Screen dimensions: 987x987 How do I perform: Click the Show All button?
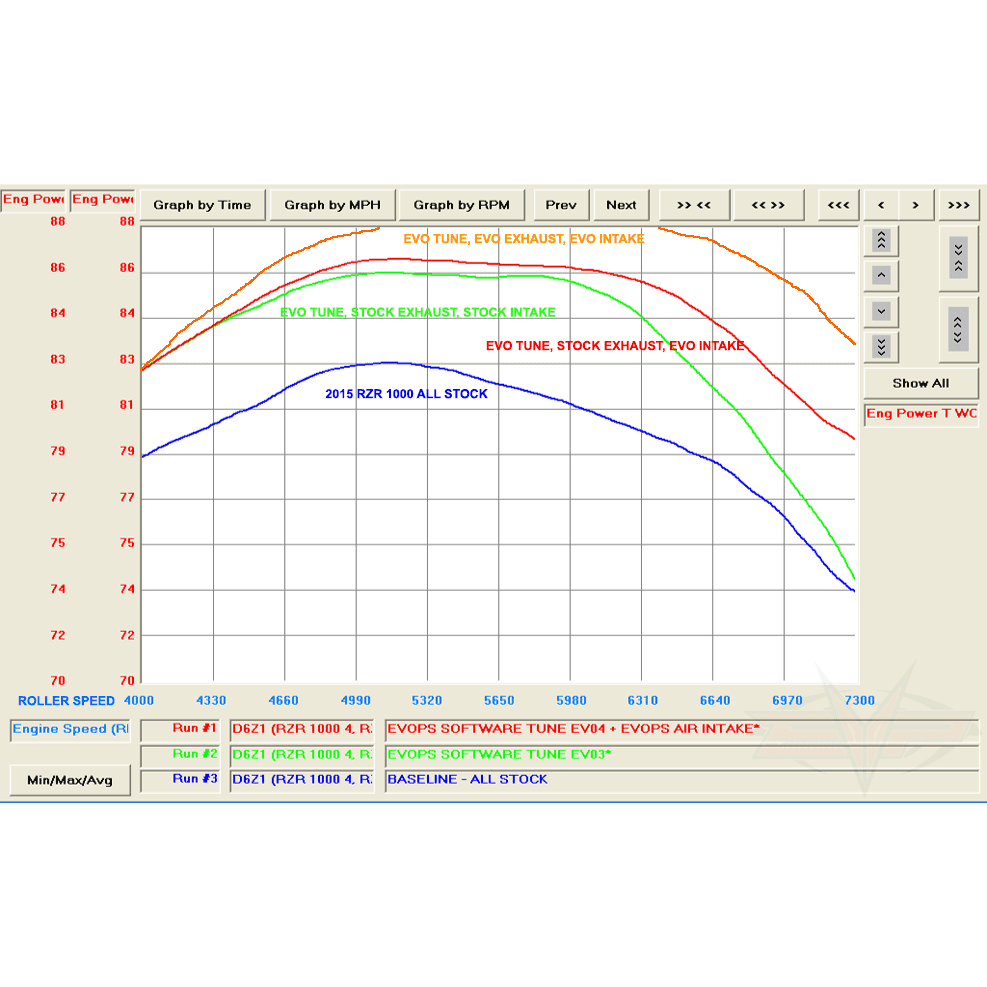(920, 382)
